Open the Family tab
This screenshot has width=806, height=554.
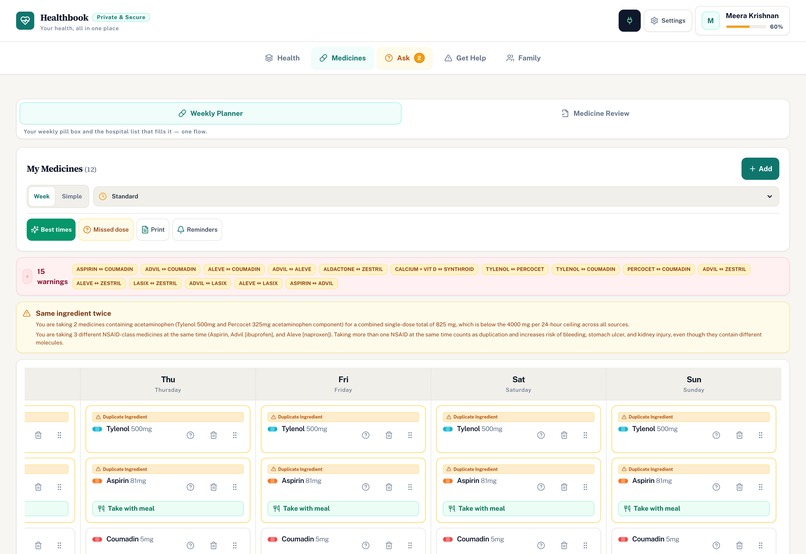pos(523,58)
